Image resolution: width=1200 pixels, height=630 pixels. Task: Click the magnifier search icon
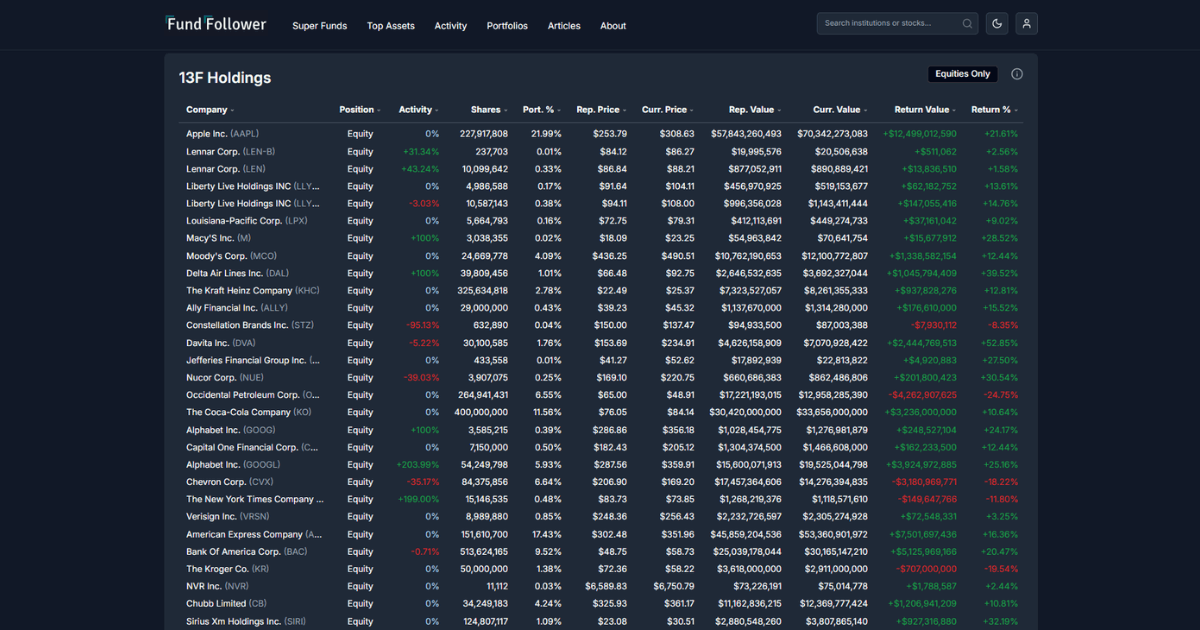click(x=967, y=23)
